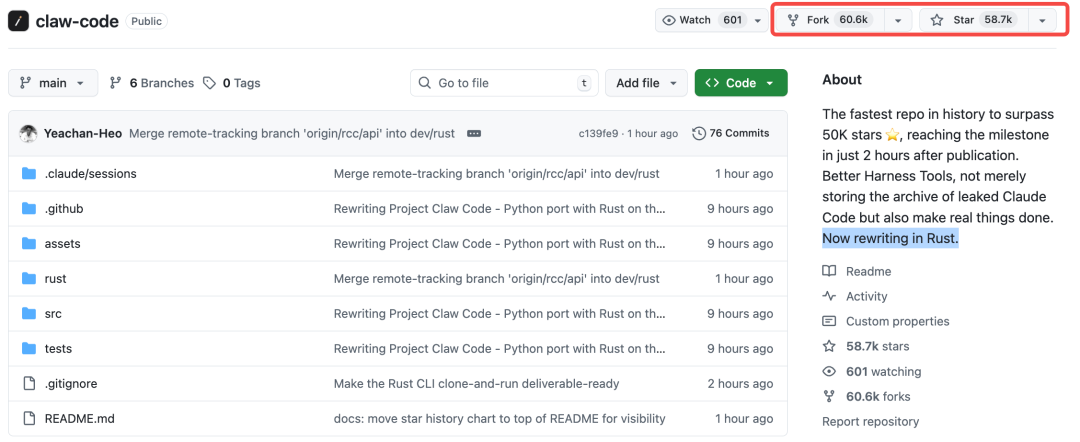Click the claw-code repository avatar icon

tap(18, 20)
